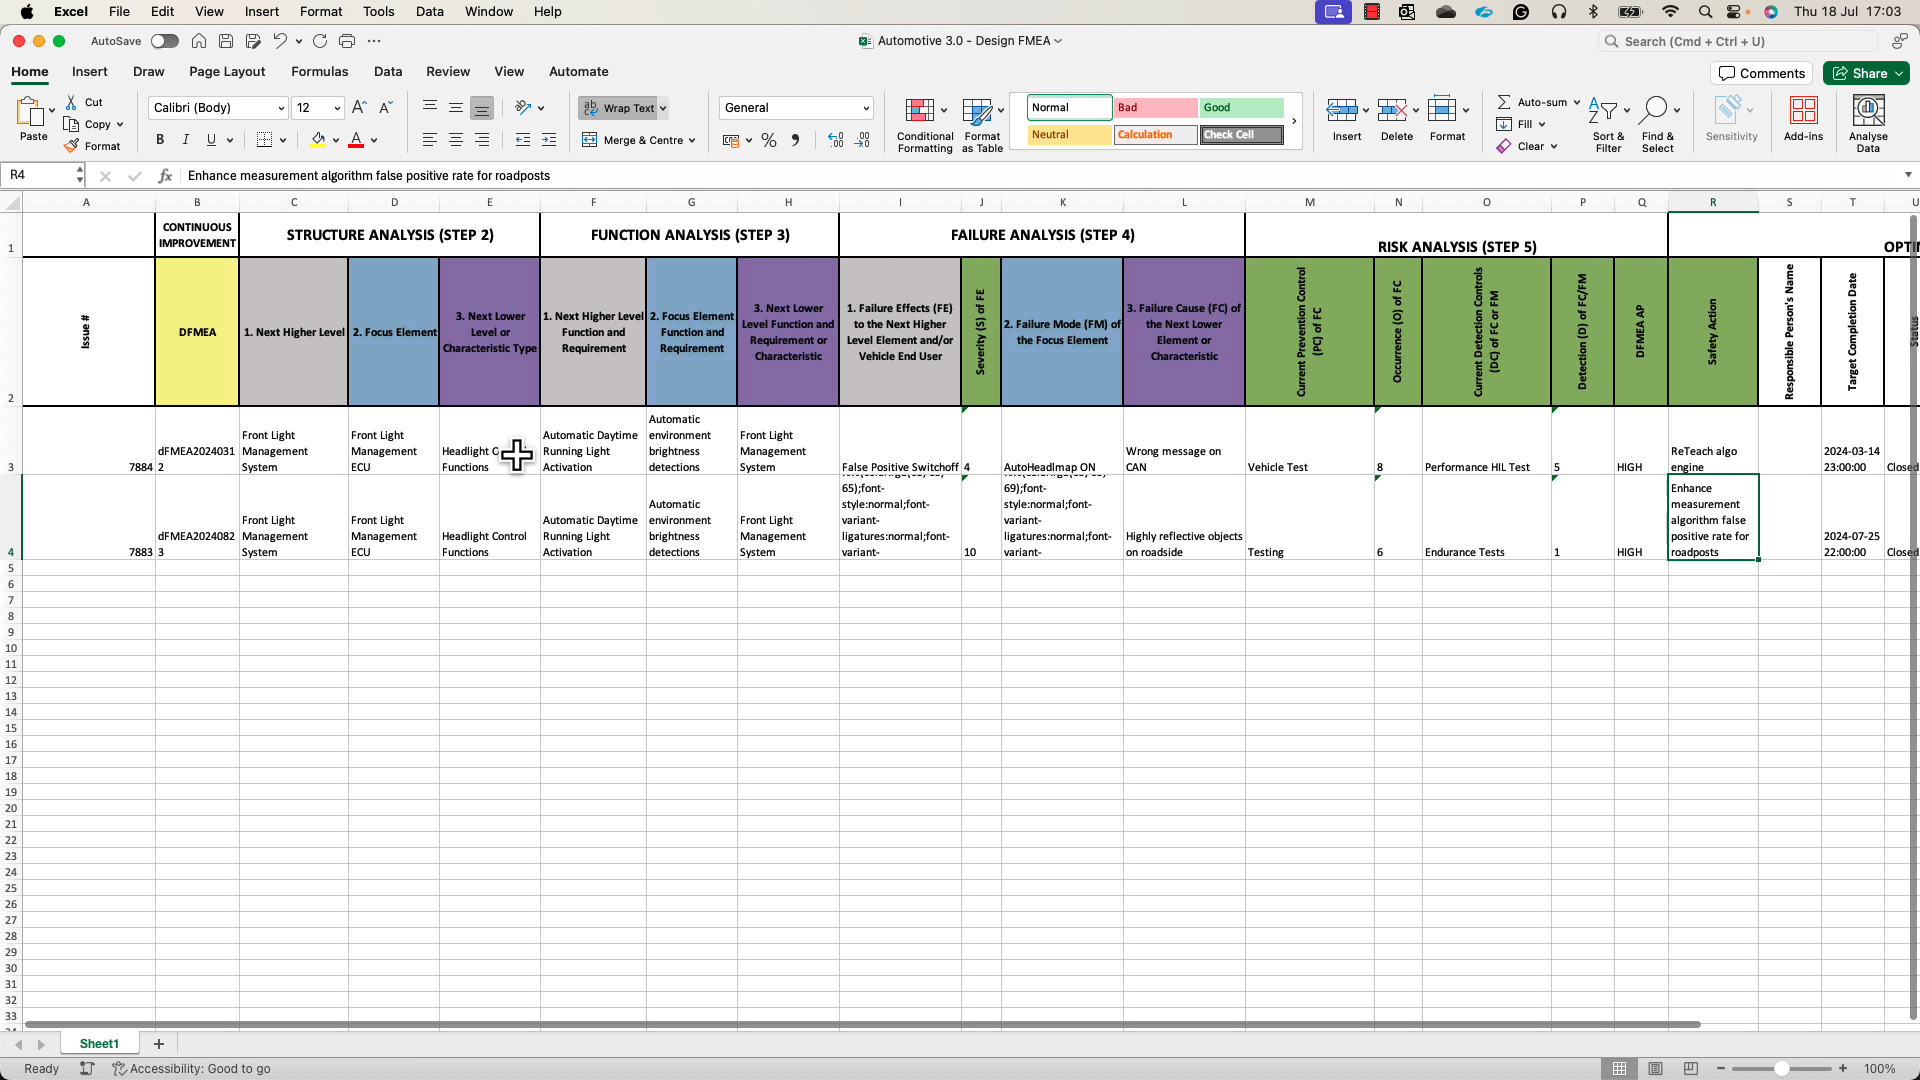Click the fill colour bucket swatch
The height and width of the screenshot is (1080, 1920).
(318, 140)
